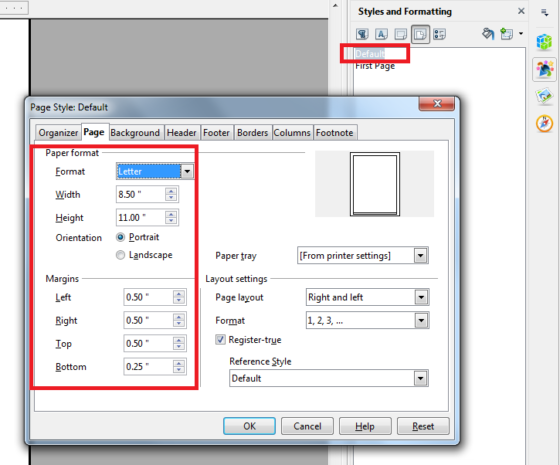560x465 pixels.
Task: Increase the Top margin with up arrow
Action: (179, 340)
